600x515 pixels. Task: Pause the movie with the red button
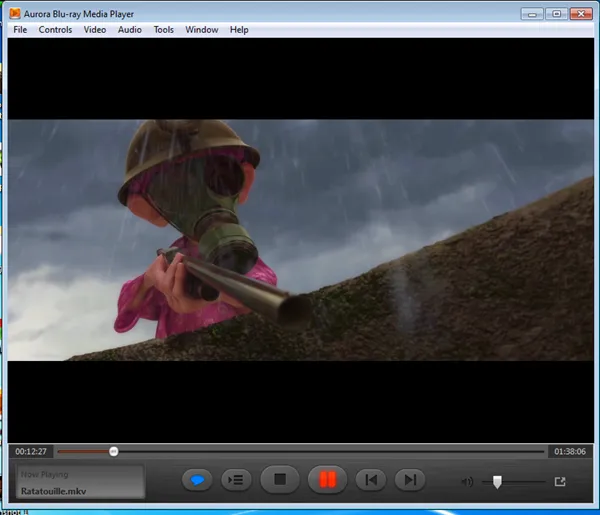pyautogui.click(x=326, y=480)
